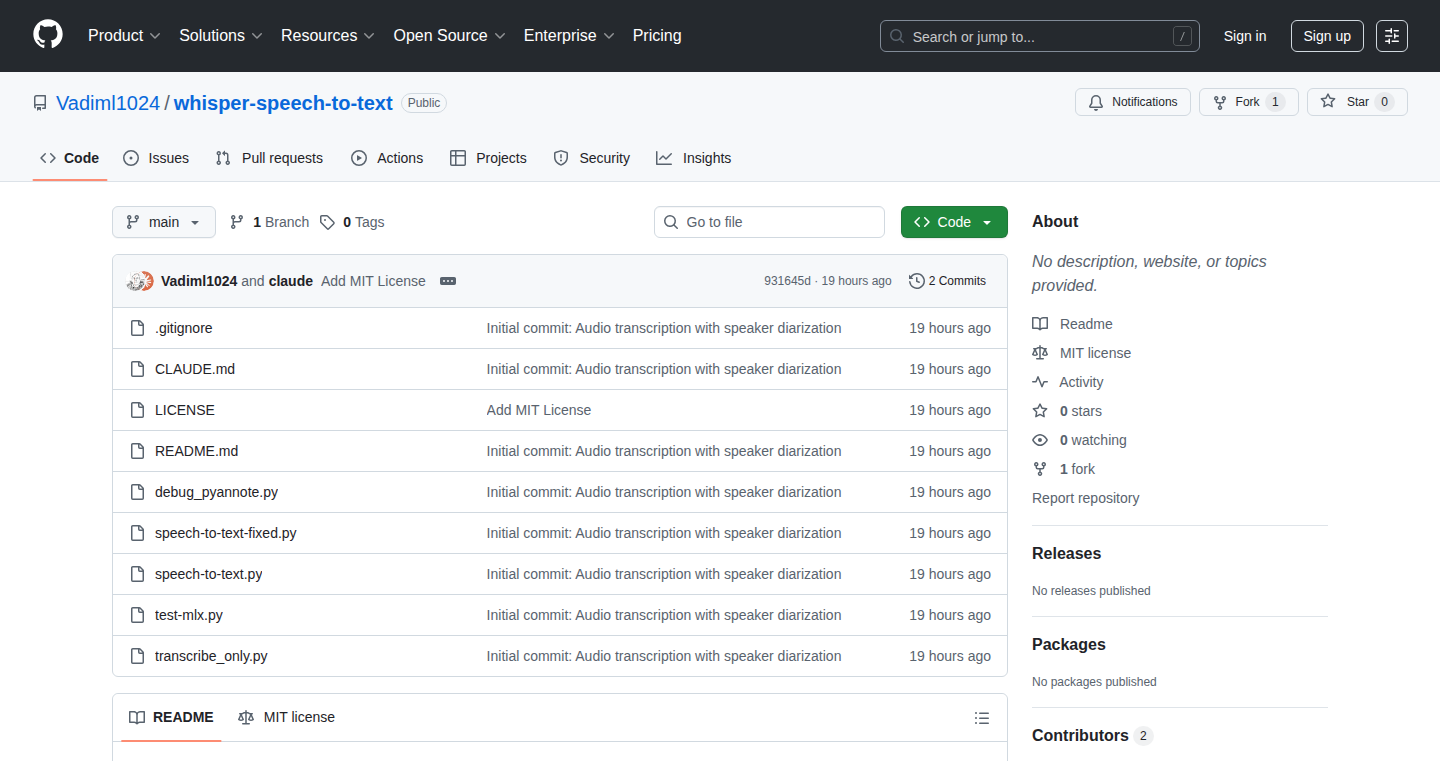View the 1 Branch list
1440x761 pixels.
[x=269, y=222]
